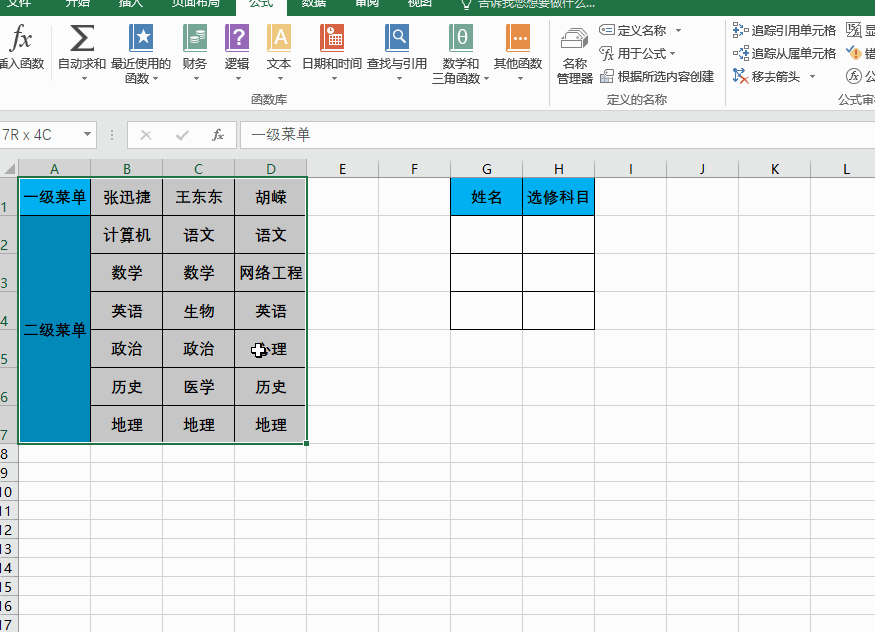Switch to the View (视图) tab
Screen dimensions: 875x632
point(420,4)
